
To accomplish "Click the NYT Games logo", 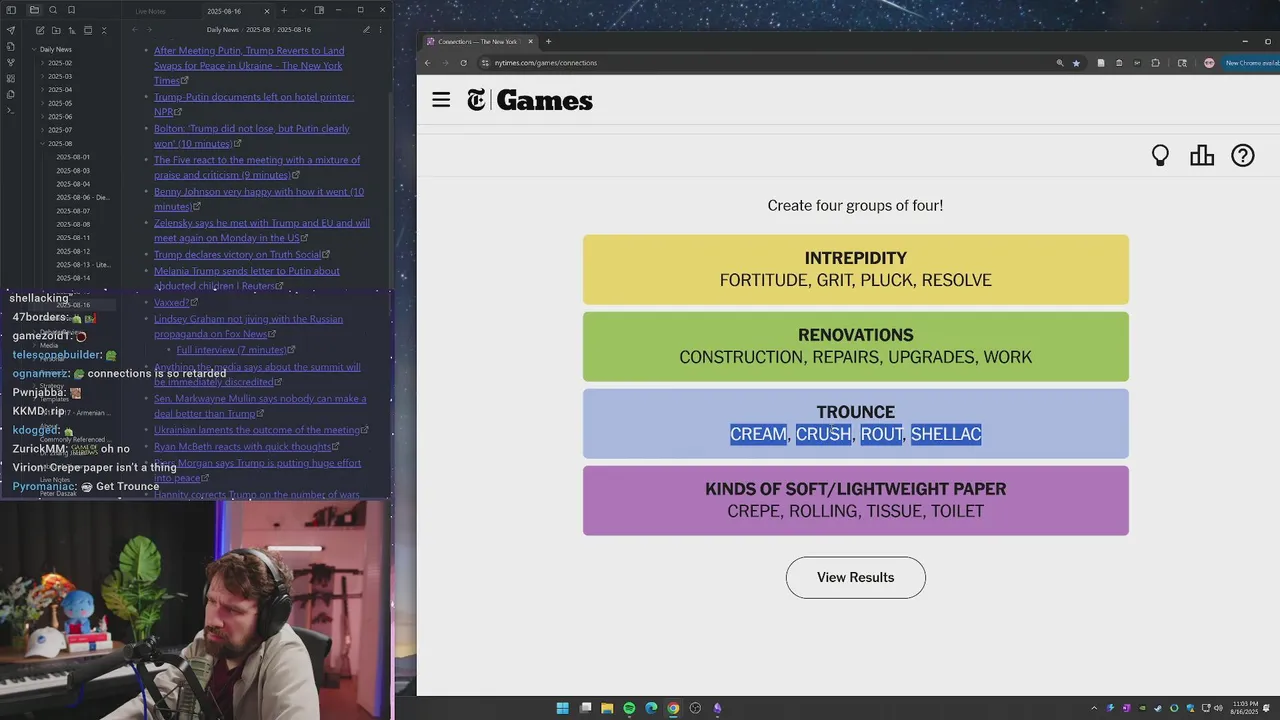I will pos(530,100).
